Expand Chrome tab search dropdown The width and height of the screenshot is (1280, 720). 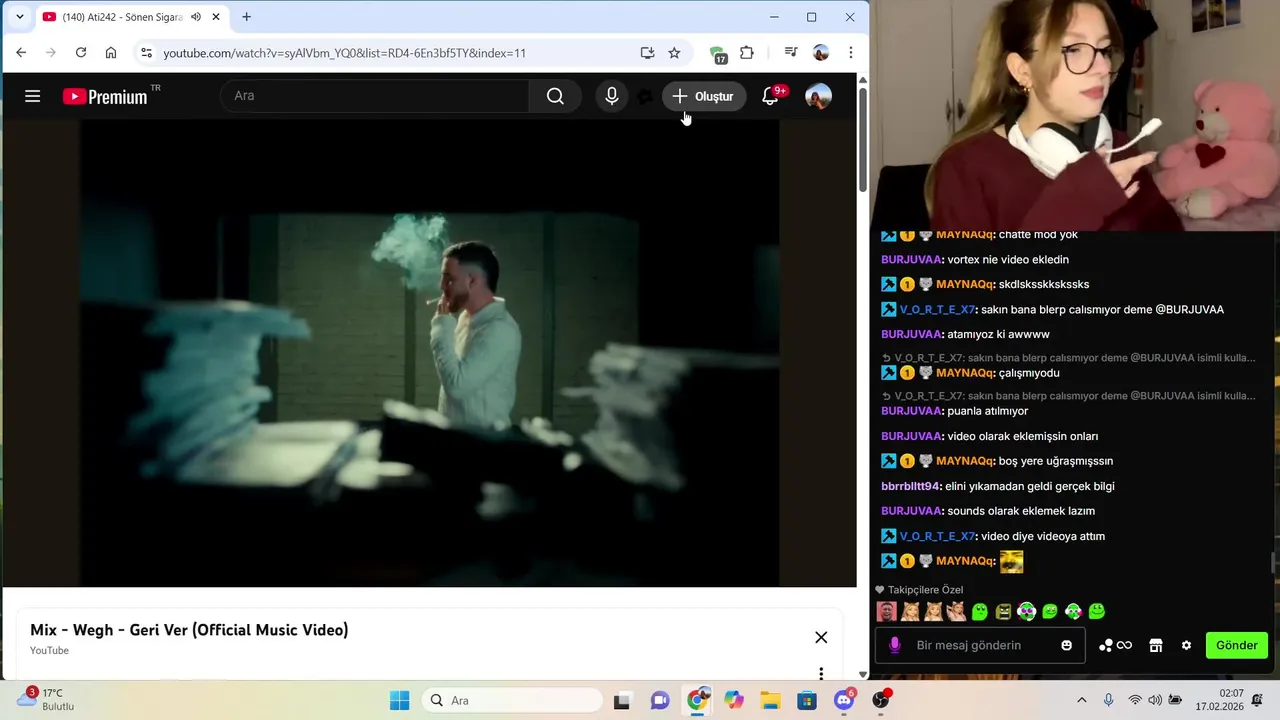click(19, 17)
